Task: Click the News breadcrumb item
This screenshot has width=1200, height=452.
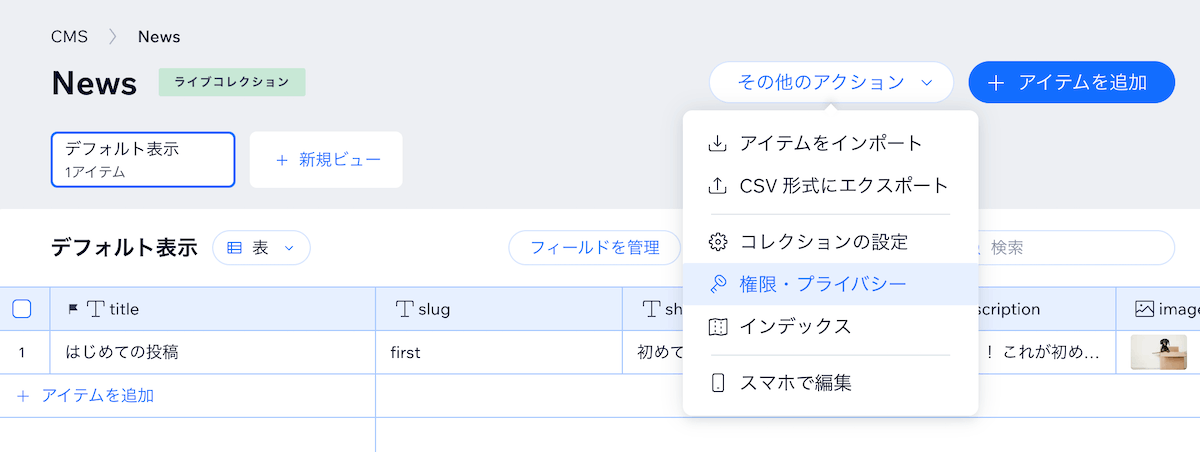Action: point(159,37)
